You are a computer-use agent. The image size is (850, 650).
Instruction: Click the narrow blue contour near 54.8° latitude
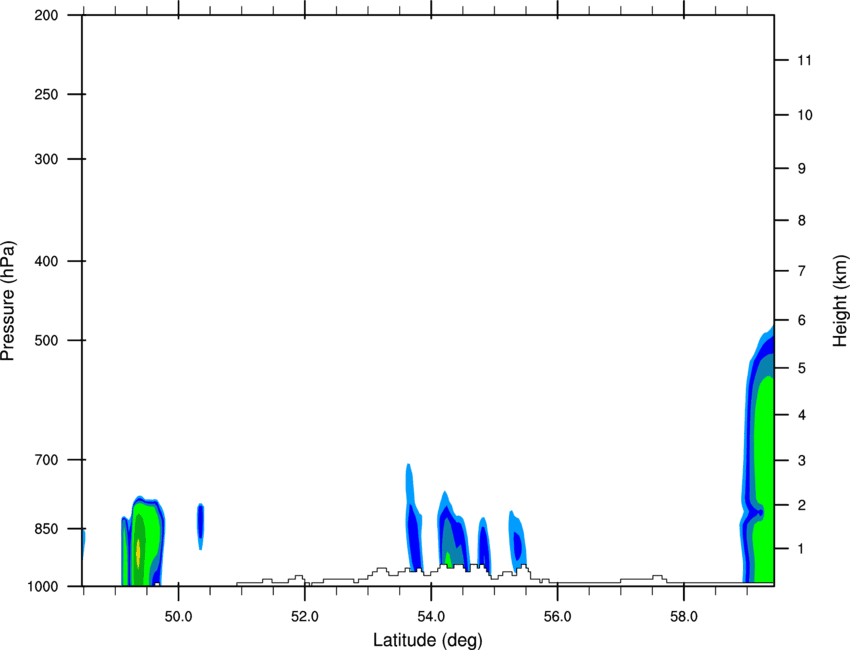click(x=484, y=545)
